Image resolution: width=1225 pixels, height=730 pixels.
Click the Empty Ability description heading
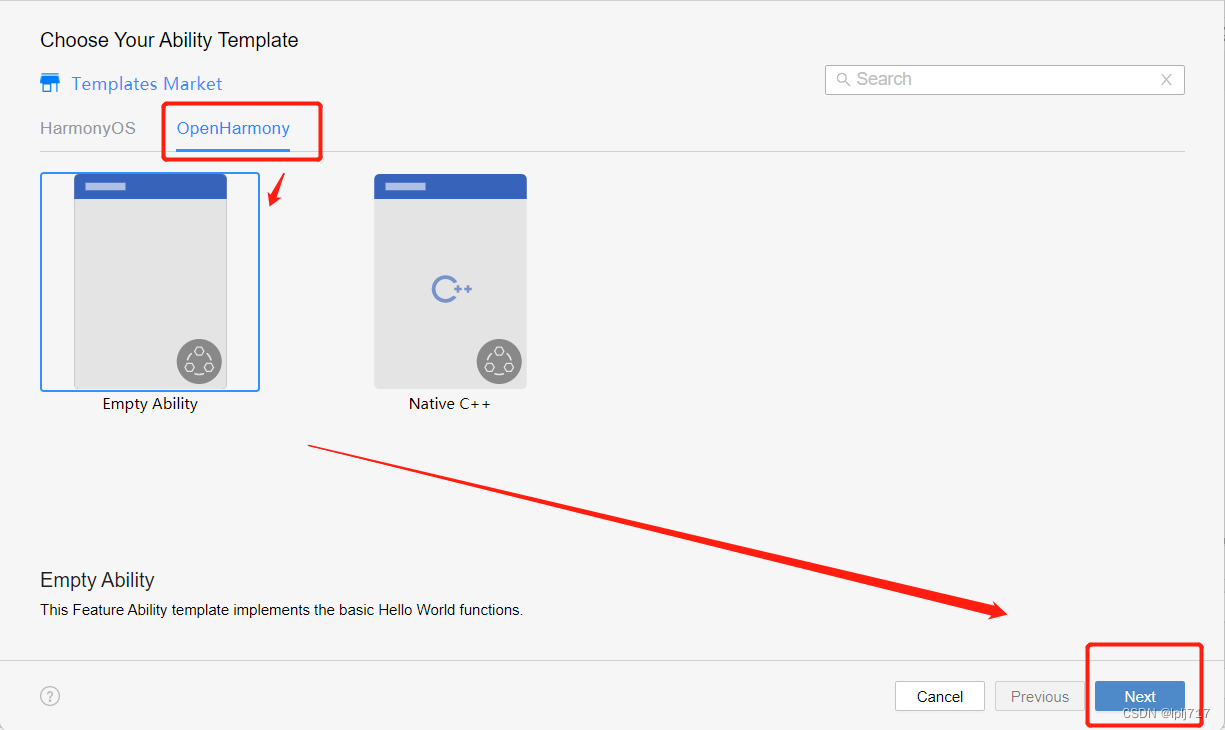point(97,580)
